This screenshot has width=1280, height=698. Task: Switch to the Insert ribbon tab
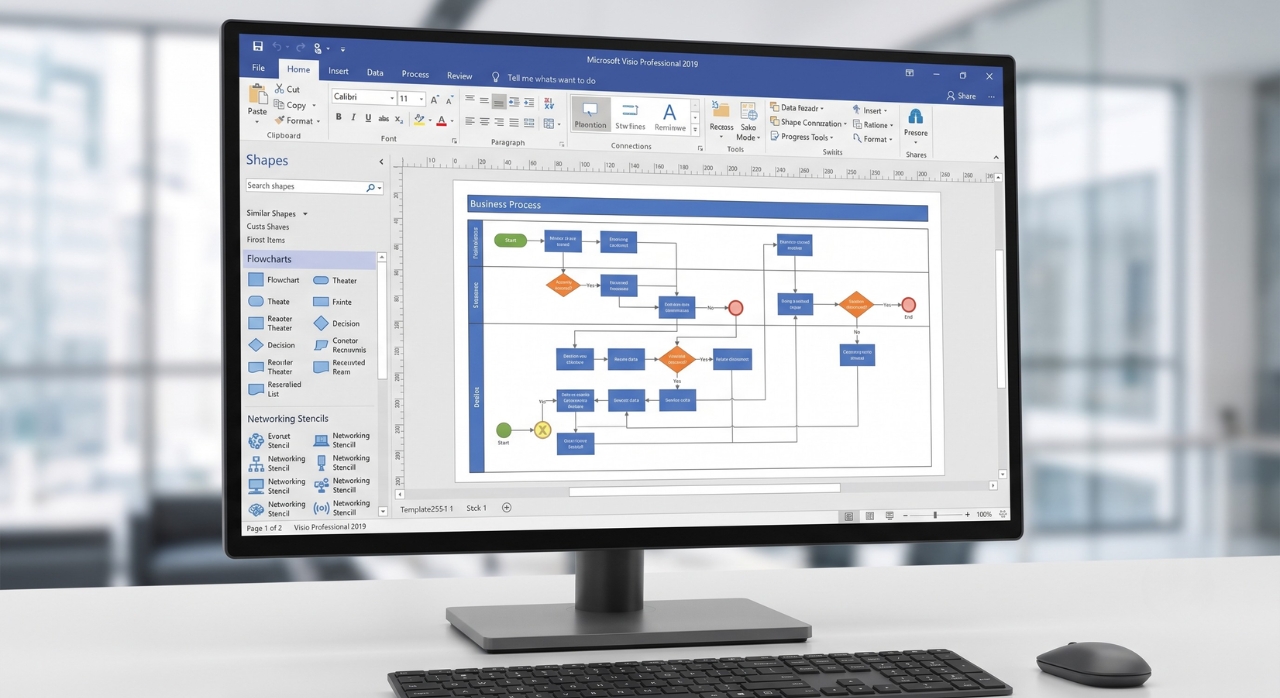[338, 71]
